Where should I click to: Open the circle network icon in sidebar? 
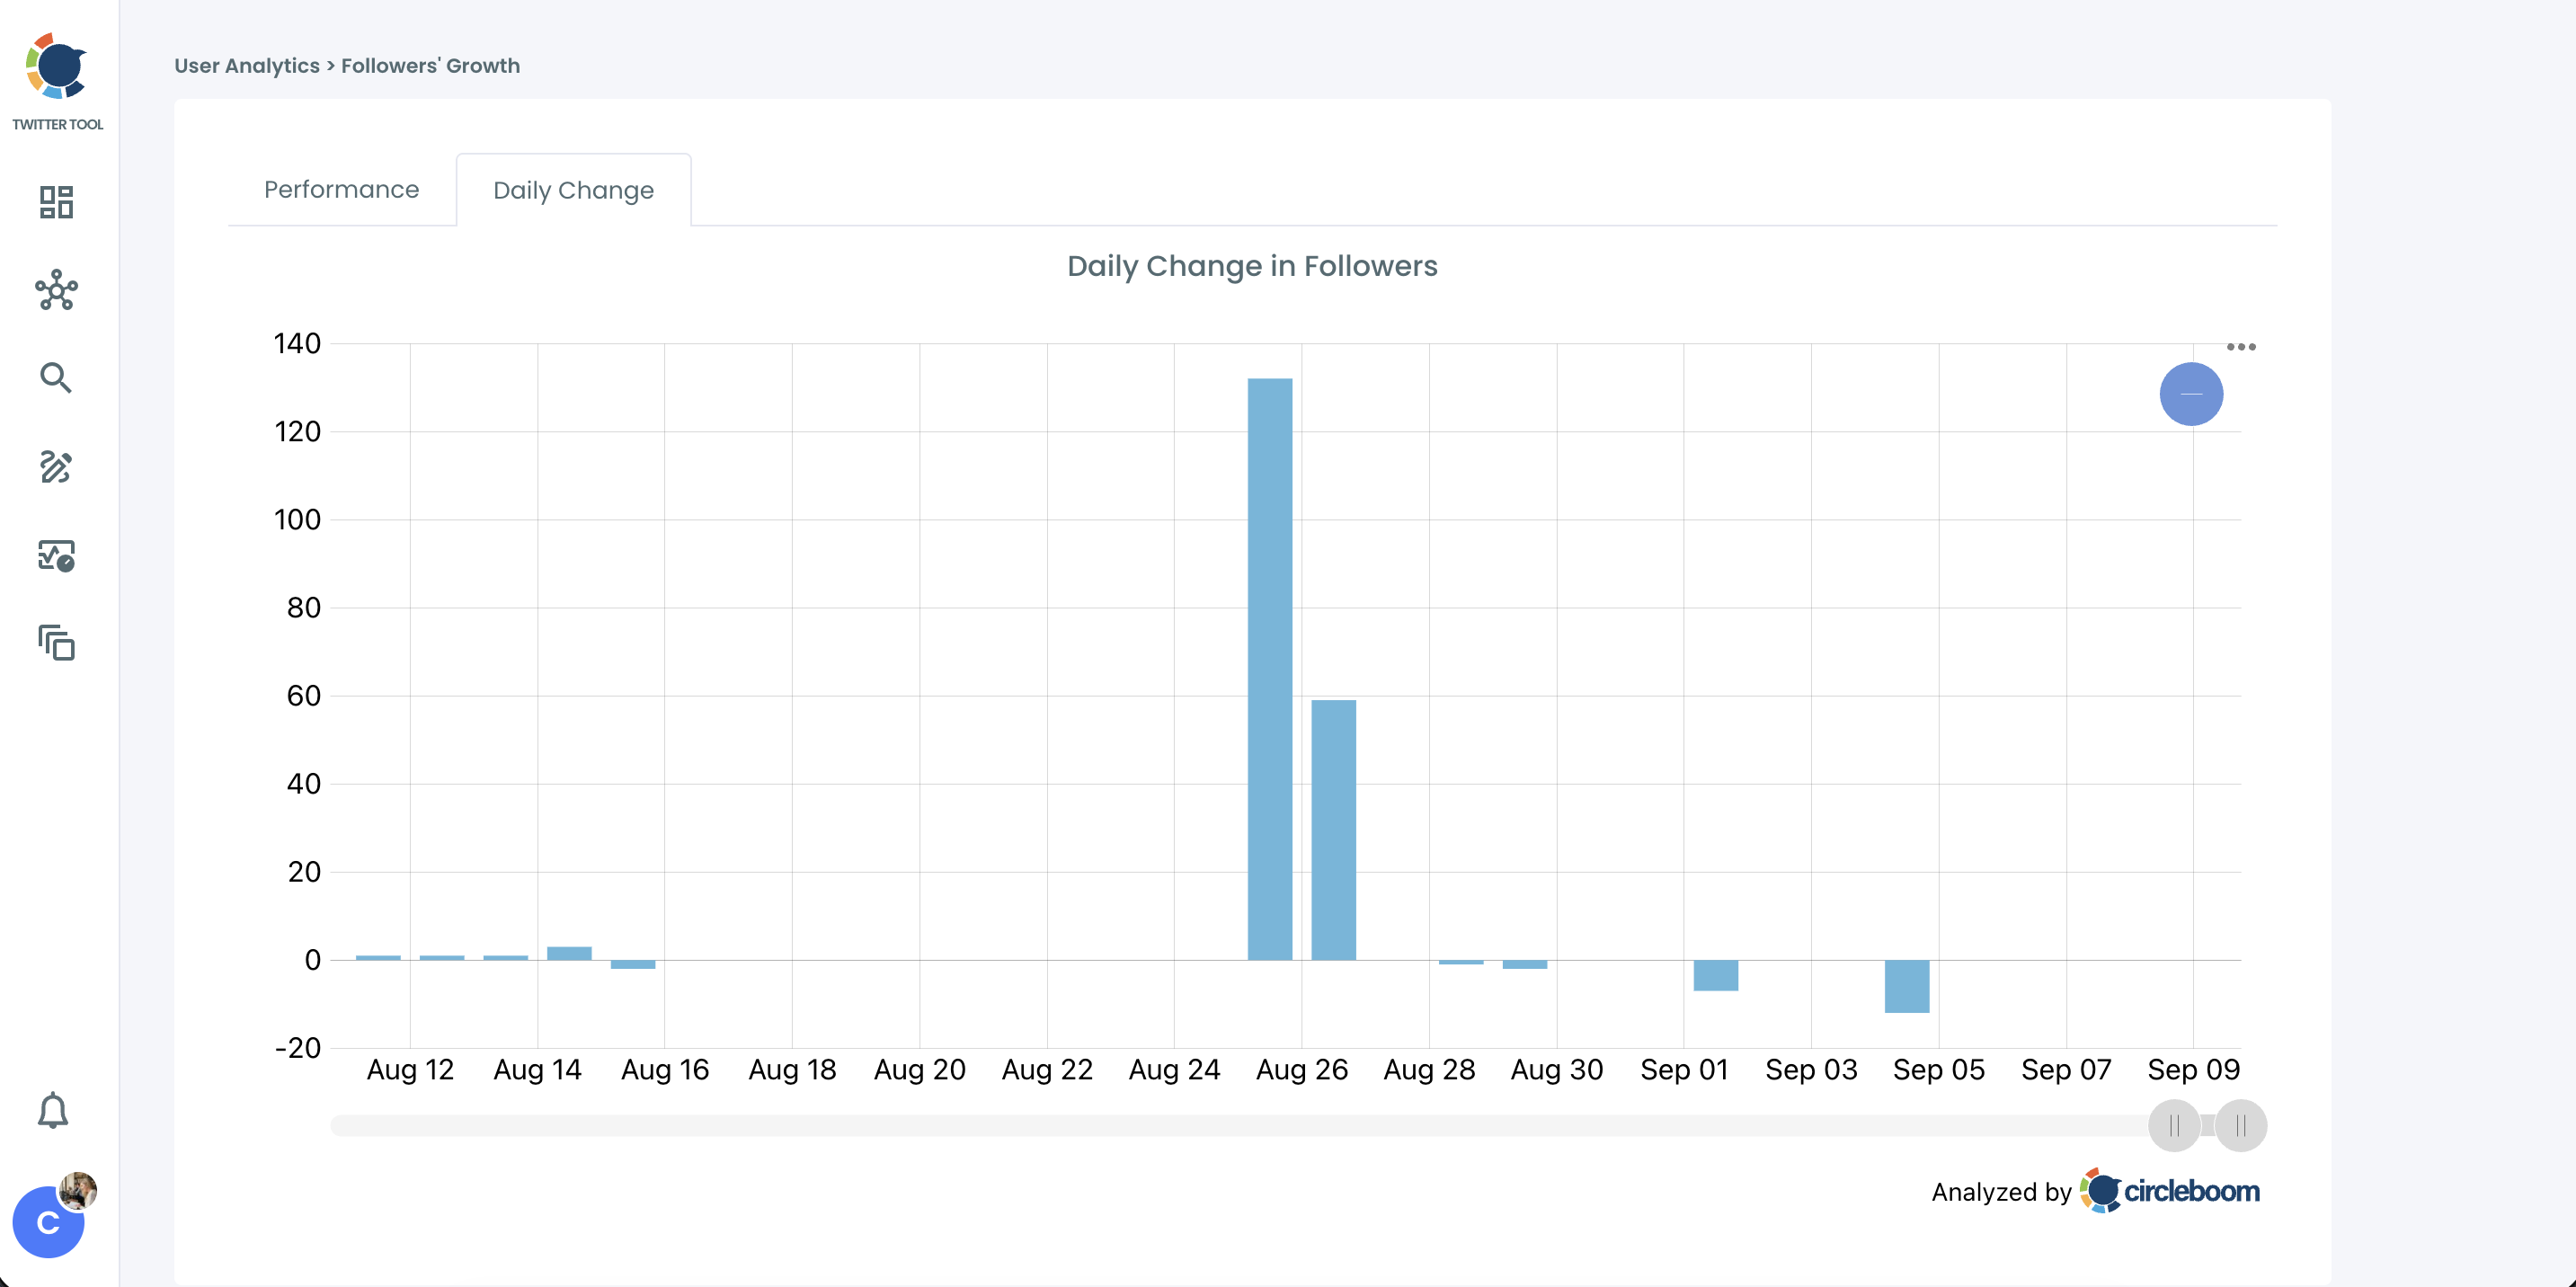tap(56, 290)
